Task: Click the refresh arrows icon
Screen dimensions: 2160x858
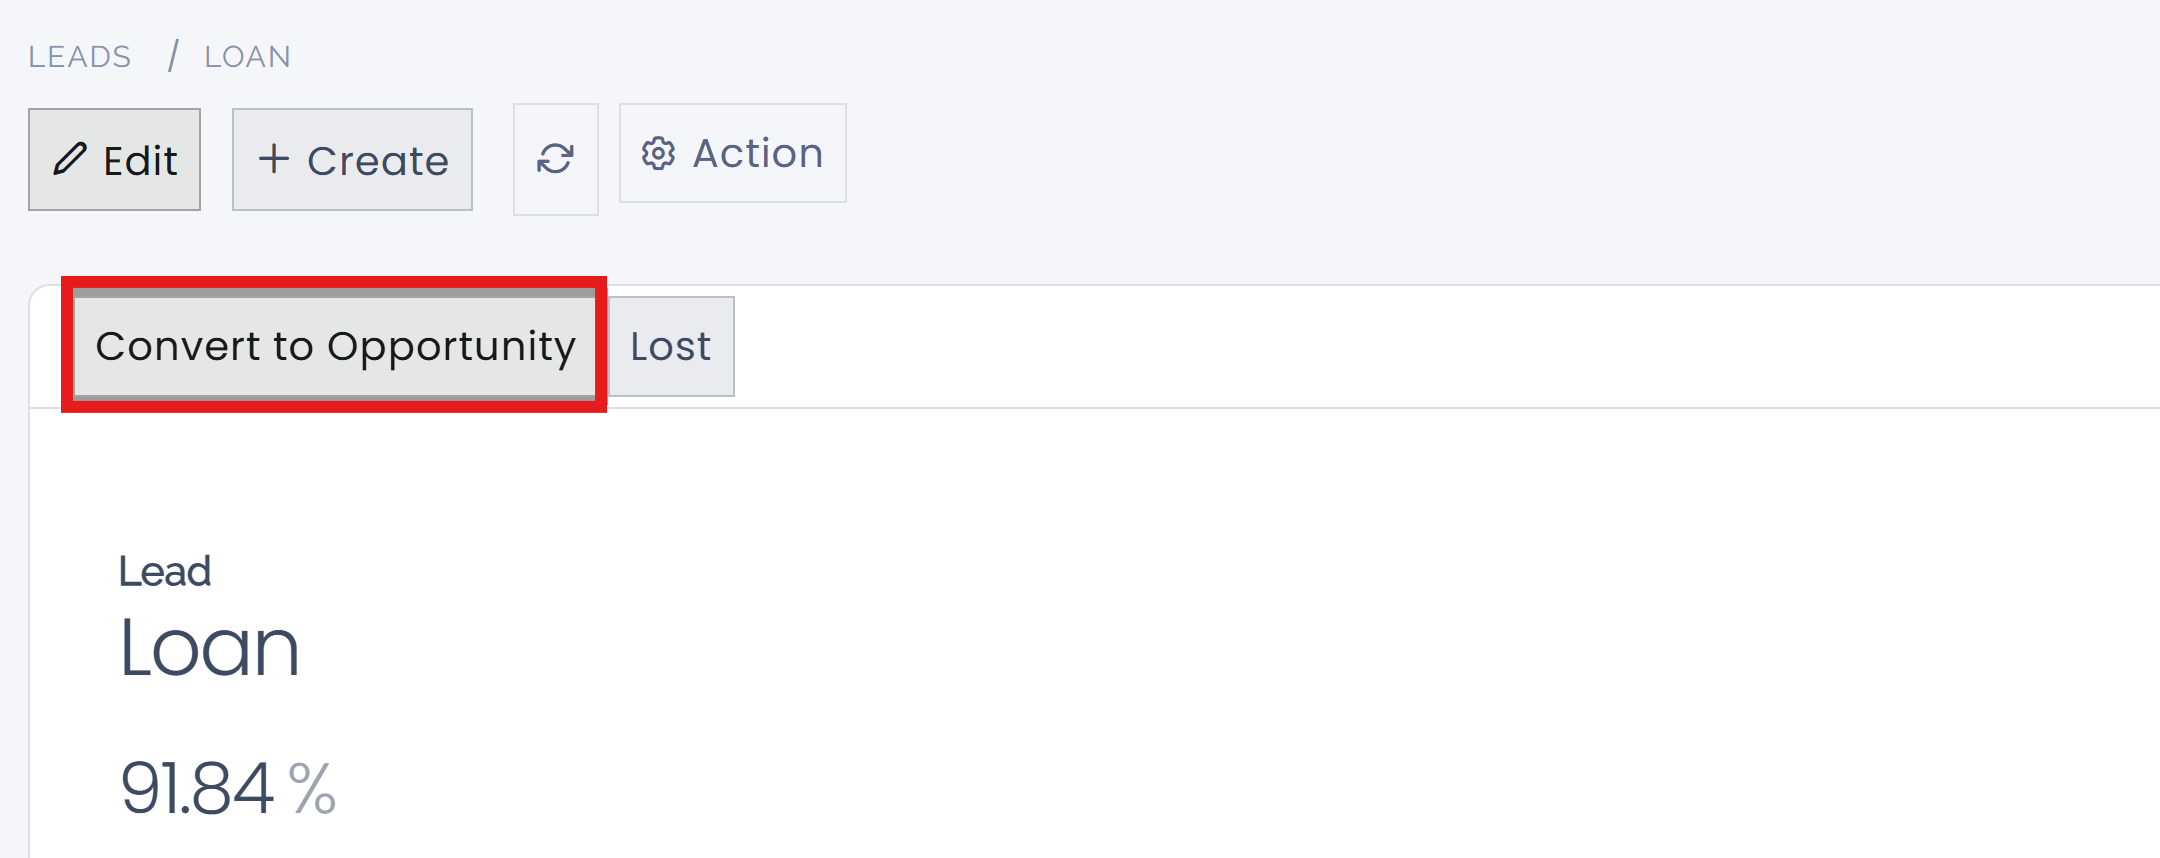Action: coord(556,158)
